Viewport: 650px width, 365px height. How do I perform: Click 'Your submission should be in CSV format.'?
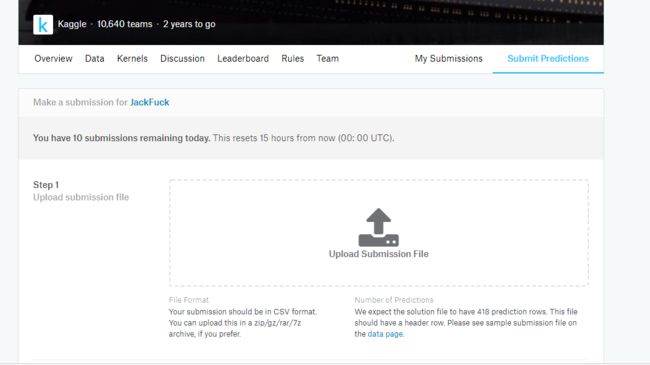243,311
